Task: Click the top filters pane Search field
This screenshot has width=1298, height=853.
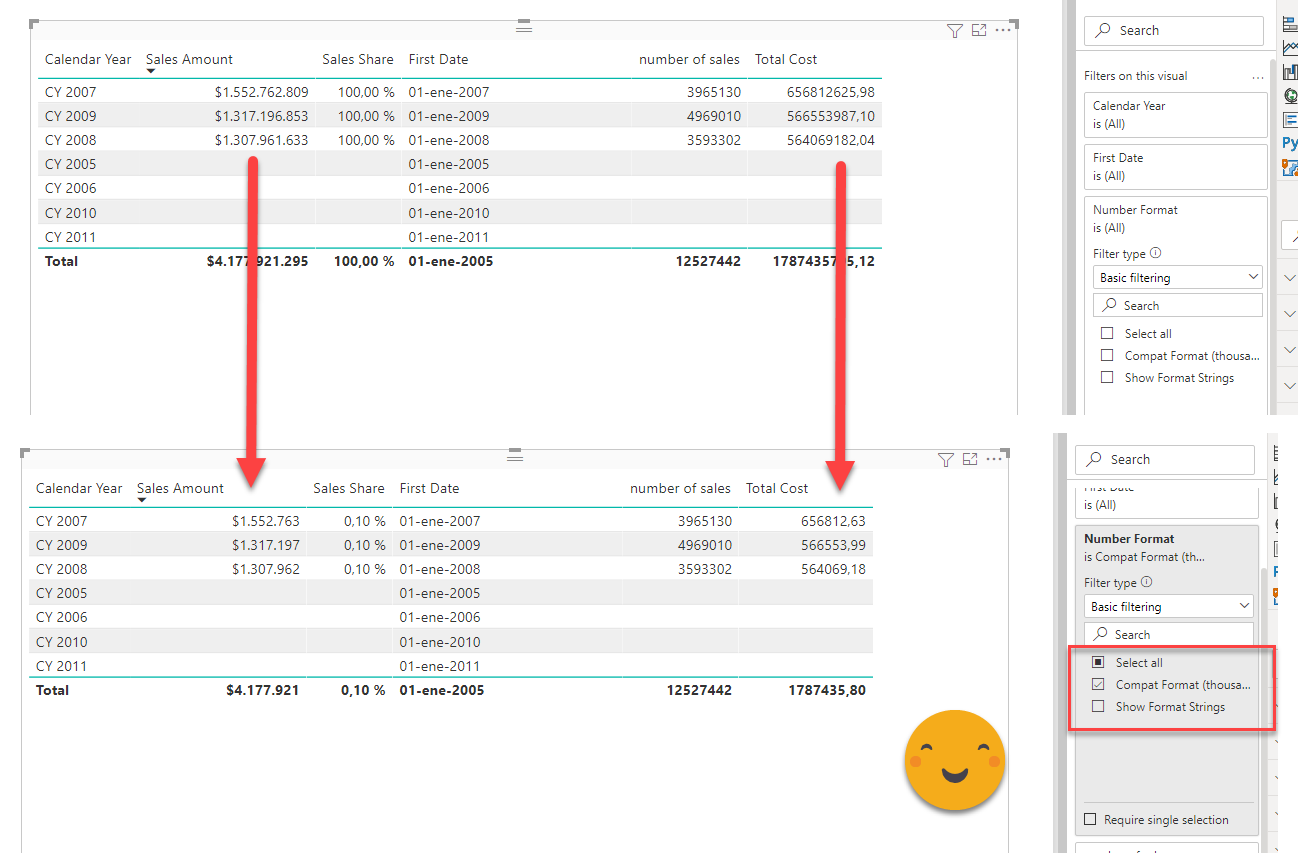Action: click(x=1174, y=31)
